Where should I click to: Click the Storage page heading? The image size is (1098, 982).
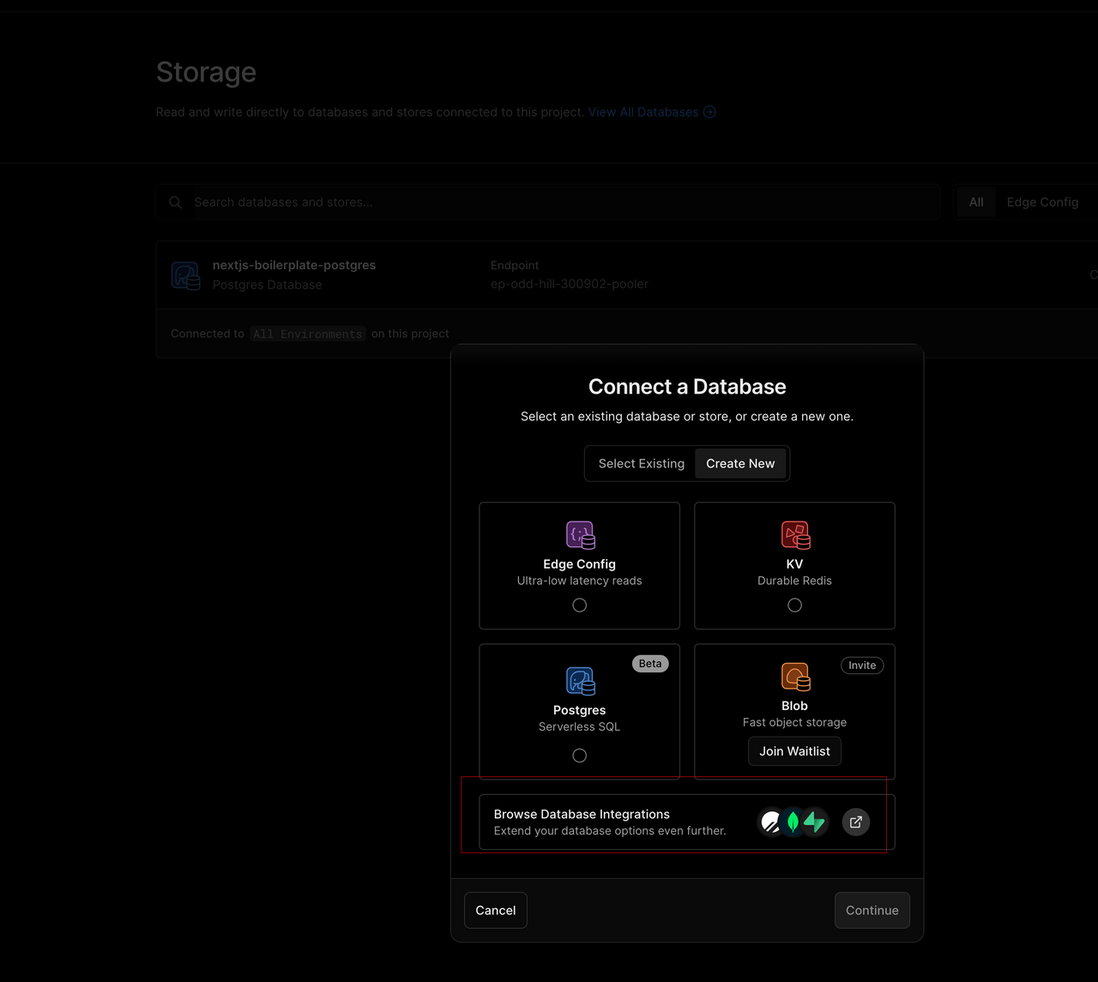(x=206, y=72)
